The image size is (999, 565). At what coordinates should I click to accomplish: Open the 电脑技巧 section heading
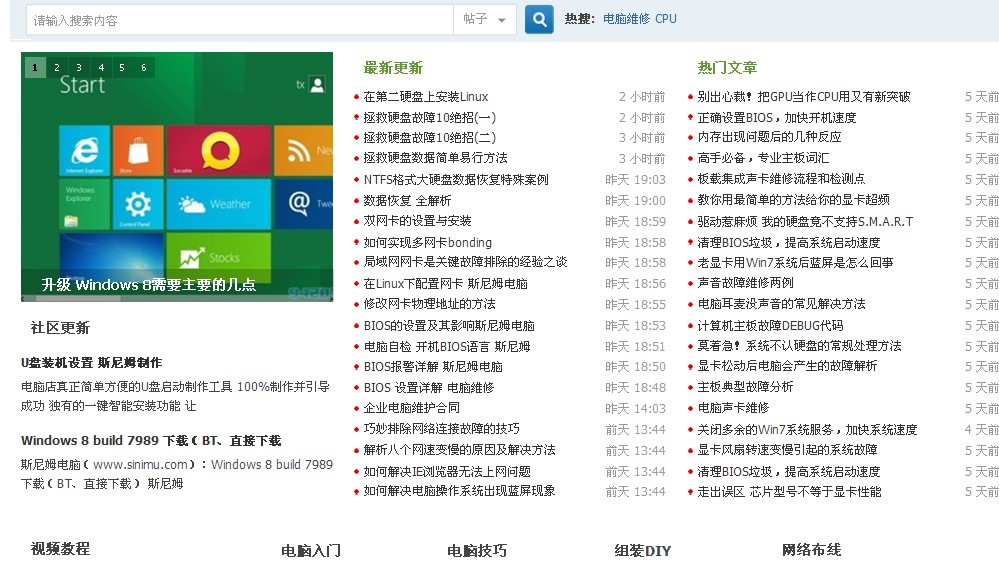(477, 550)
